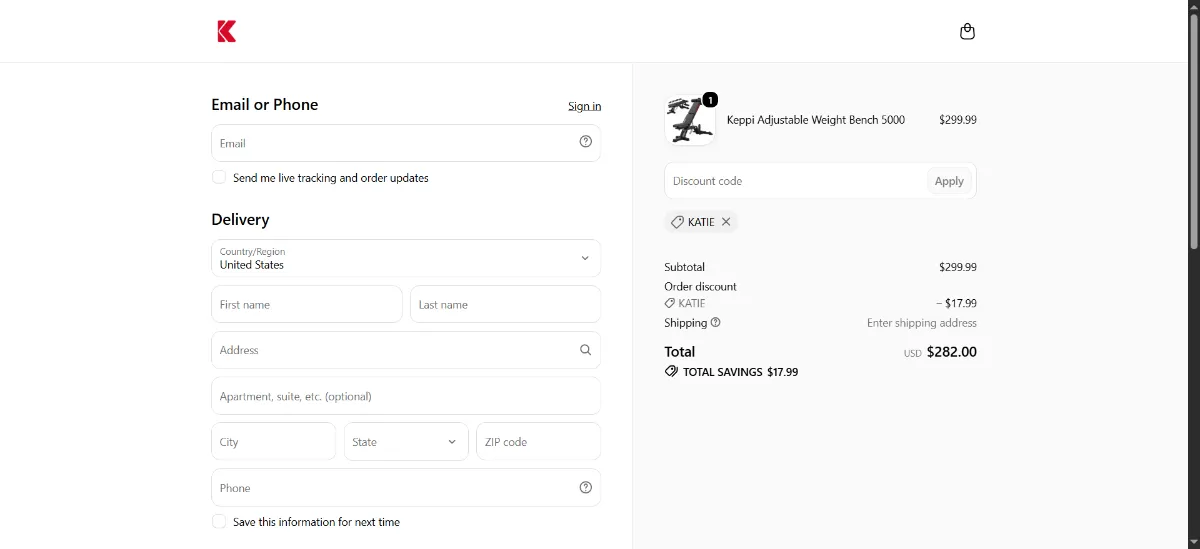Focus the ZIP code field
Screen dimensions: 1200x549
coord(538,441)
